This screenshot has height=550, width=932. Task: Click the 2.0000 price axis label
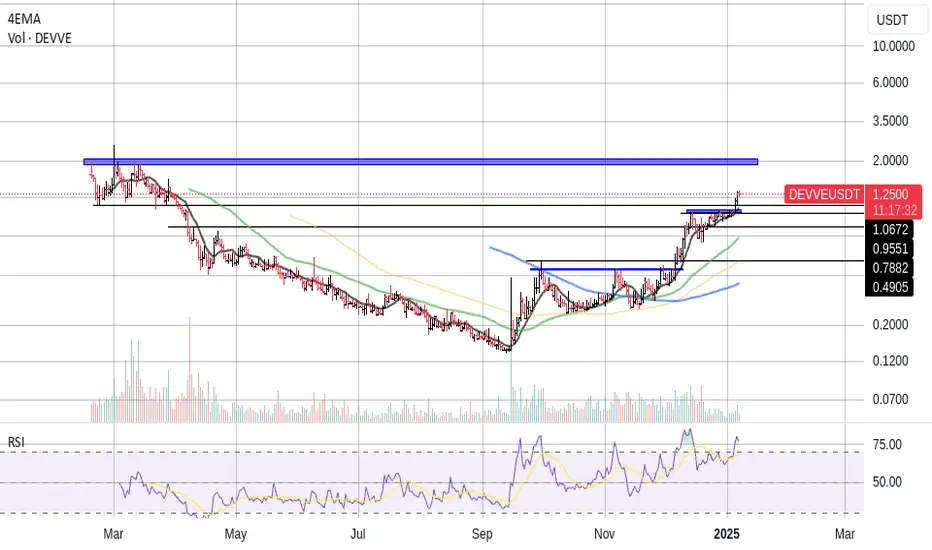pos(890,161)
